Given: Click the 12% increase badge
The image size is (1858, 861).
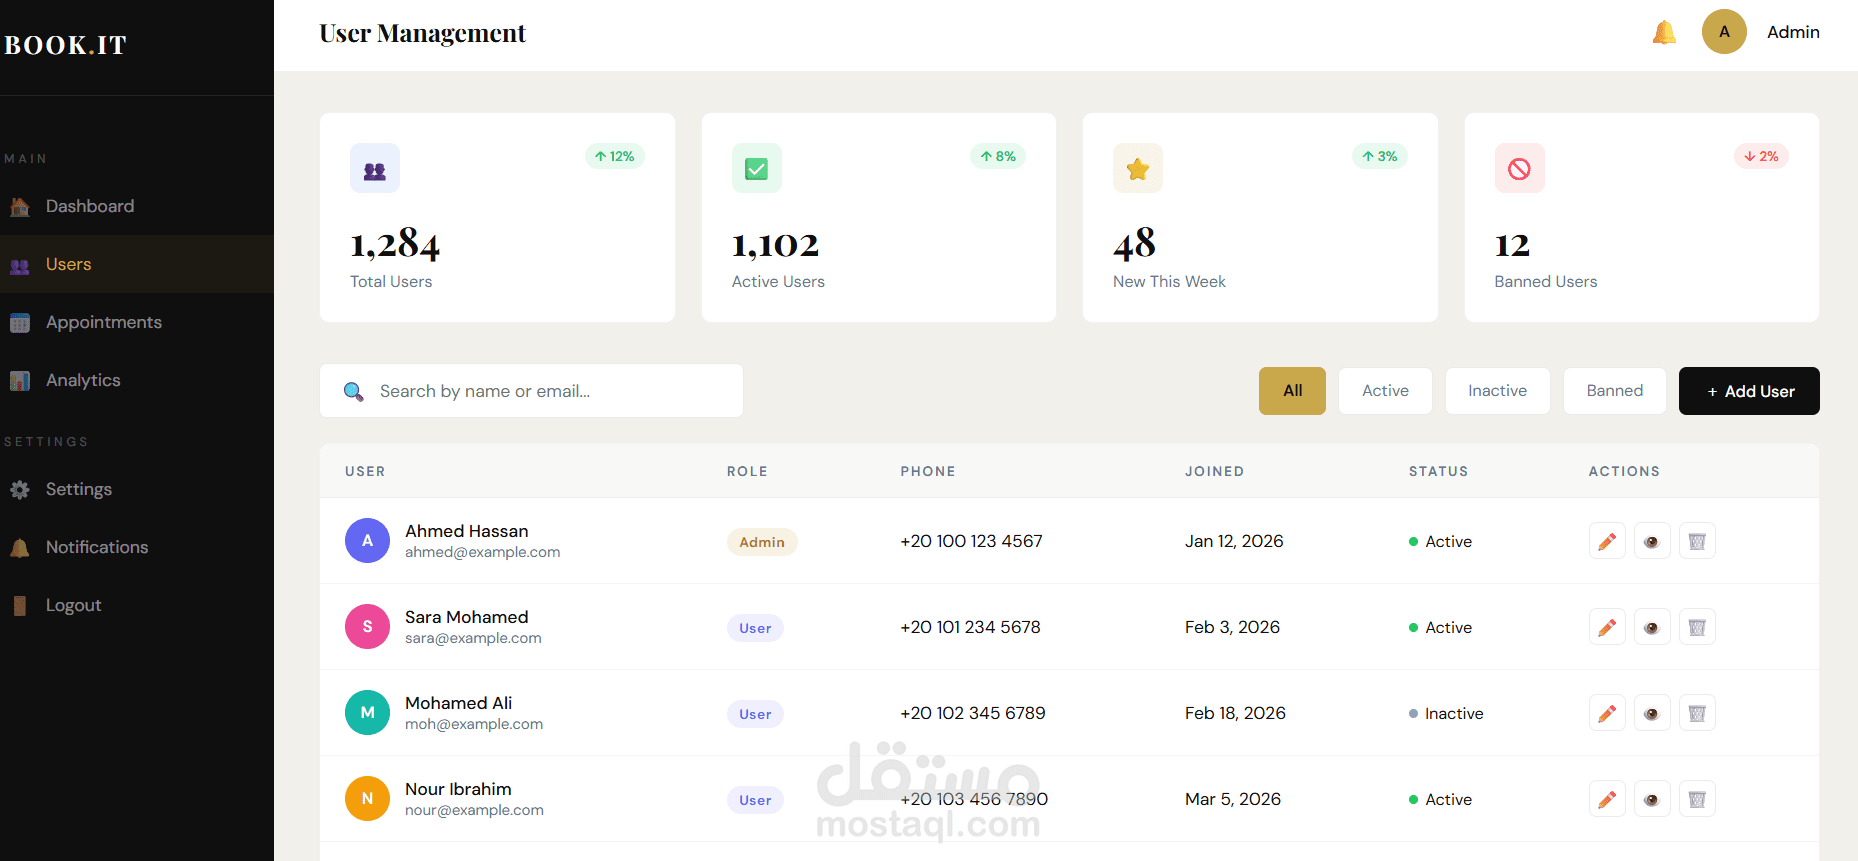Looking at the screenshot, I should 615,156.
